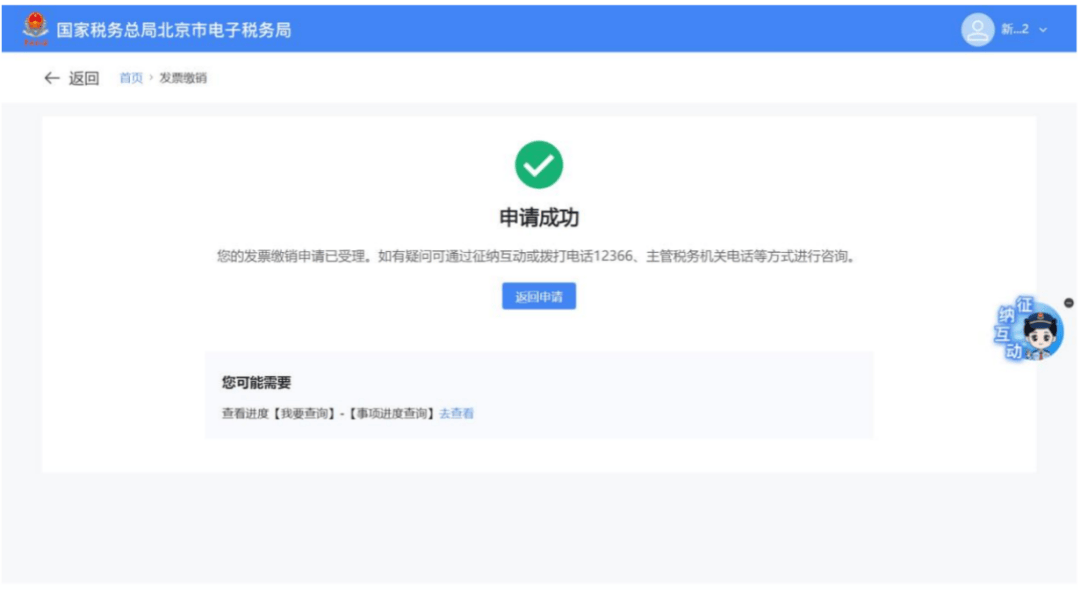Click the 国家税务总局北京市电子税务局 title
The height and width of the screenshot is (591, 1080).
coord(174,30)
